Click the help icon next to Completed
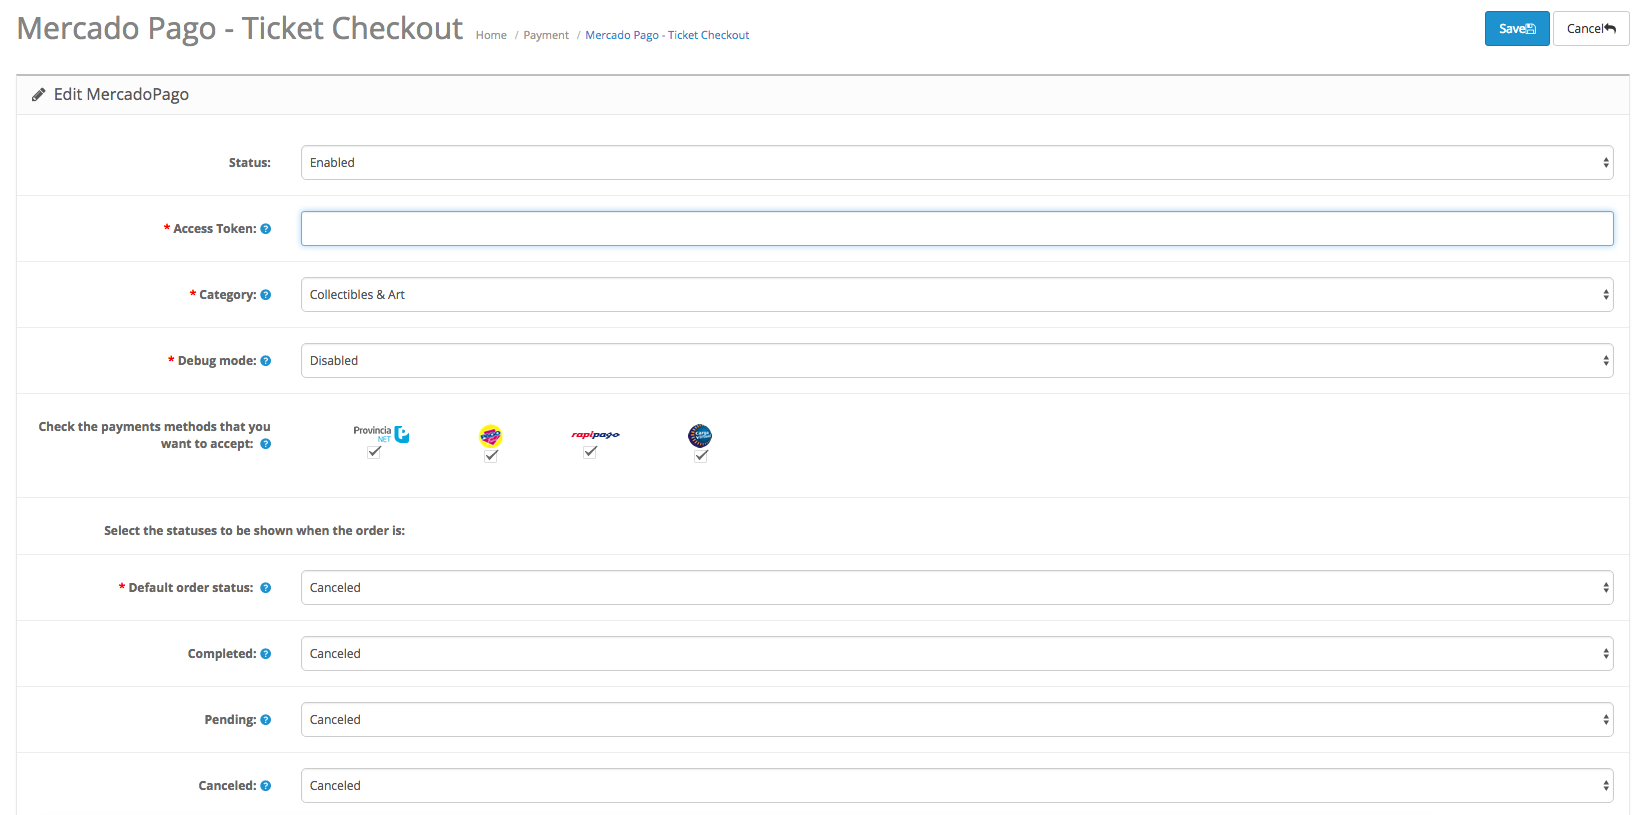1640x815 pixels. pyautogui.click(x=266, y=654)
